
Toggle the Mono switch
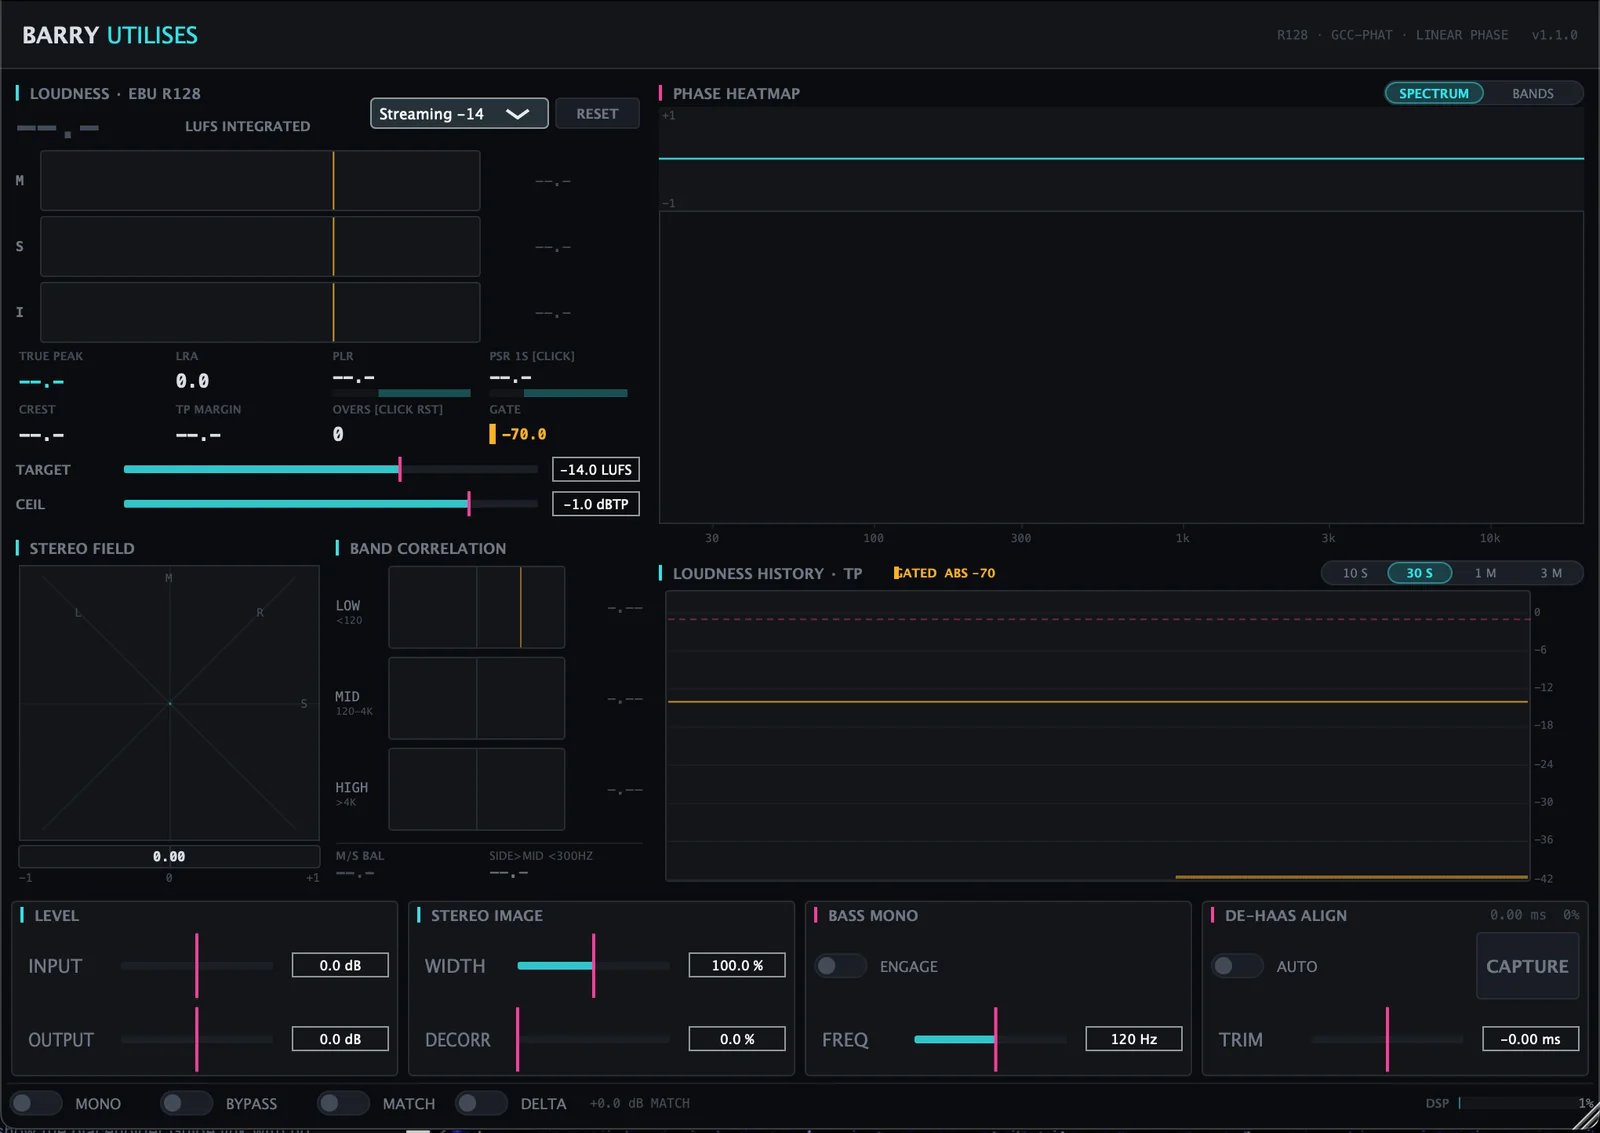[36, 1103]
